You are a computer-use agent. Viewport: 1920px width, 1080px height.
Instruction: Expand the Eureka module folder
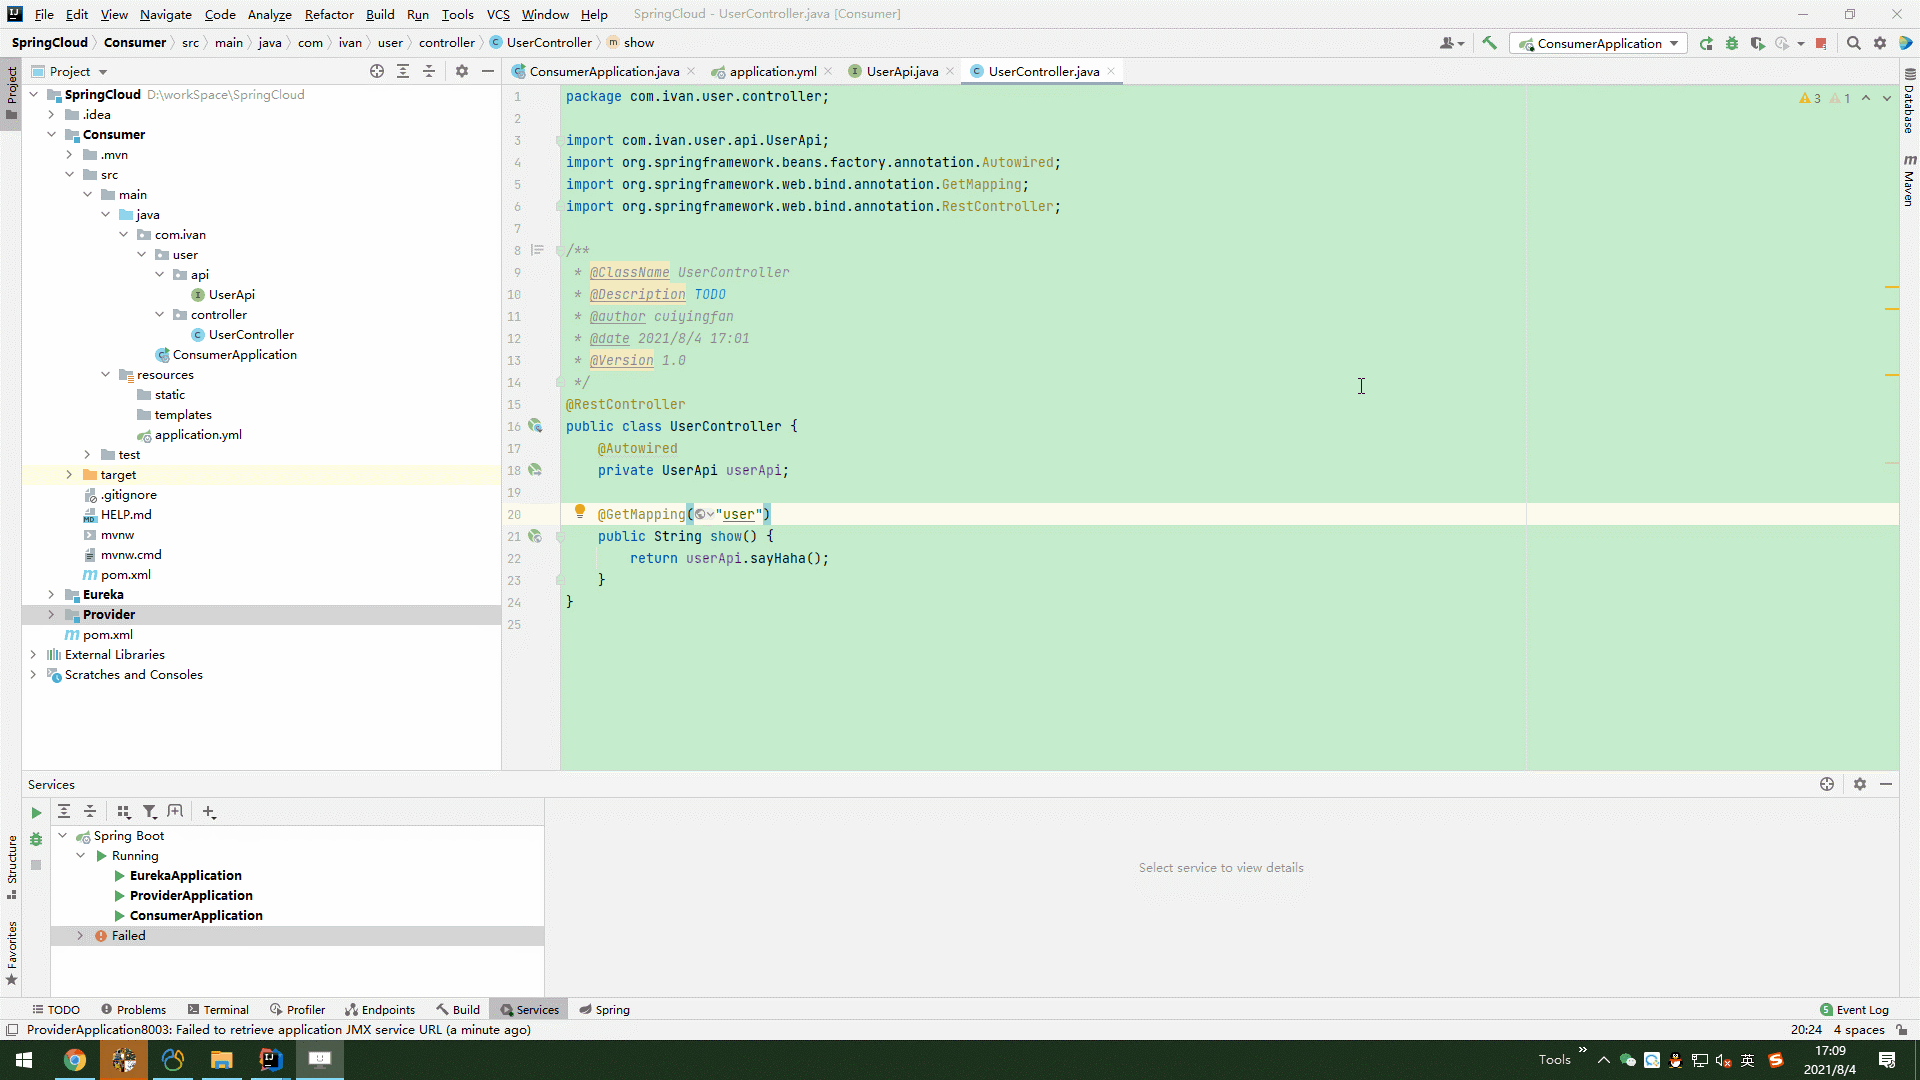point(51,594)
